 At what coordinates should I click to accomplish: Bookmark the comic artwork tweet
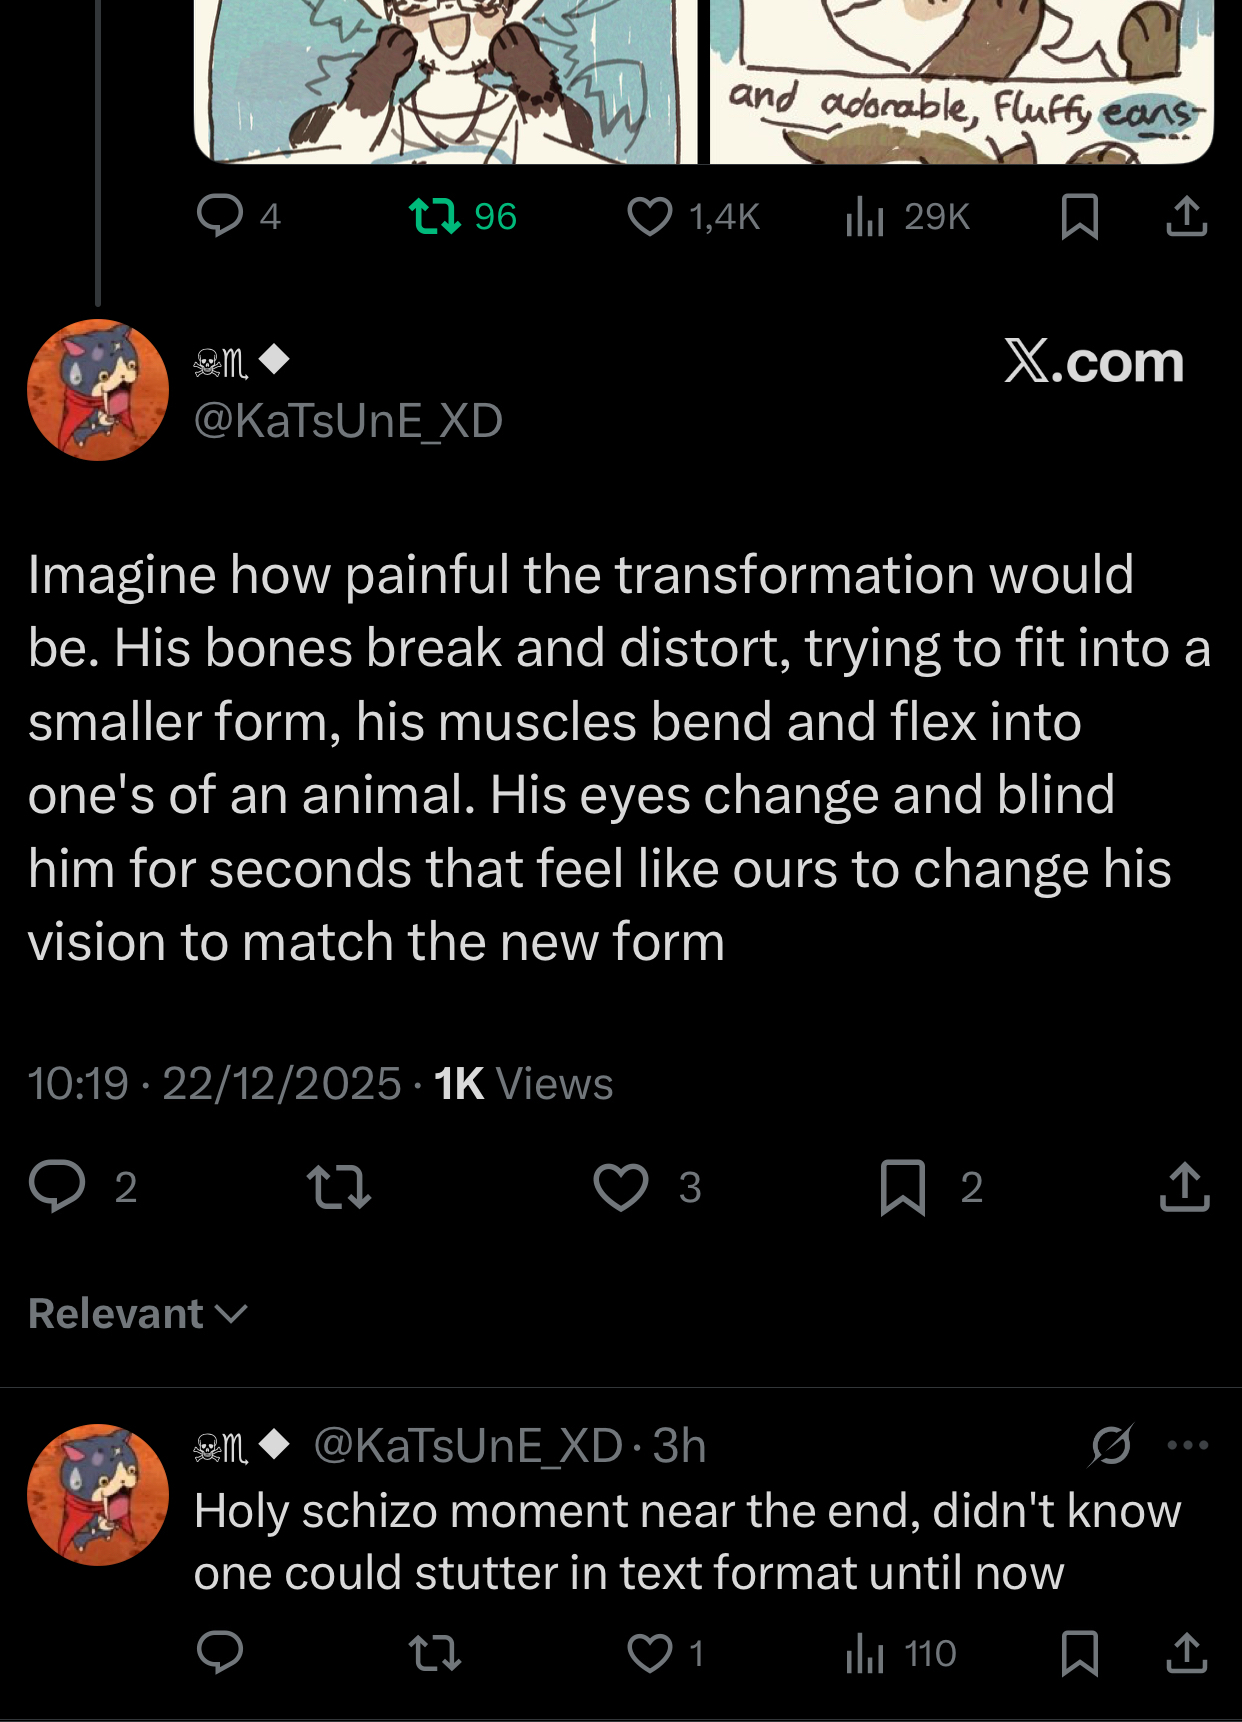click(1079, 216)
